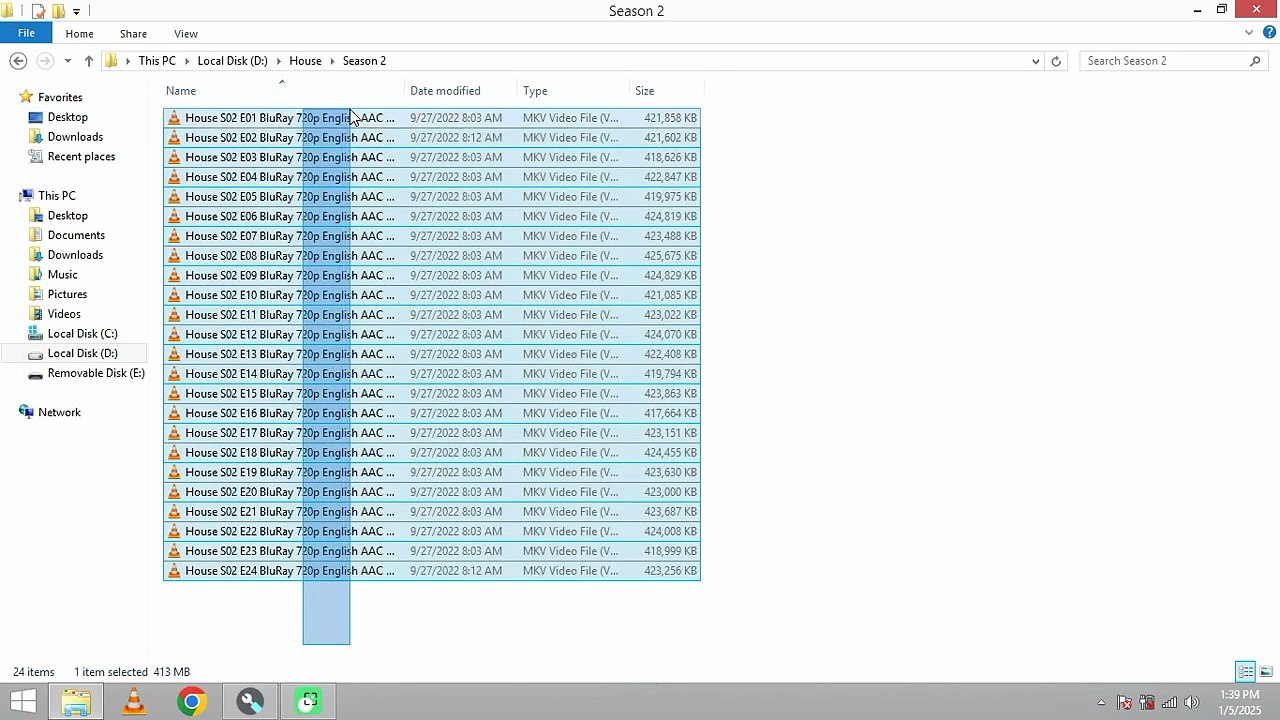Open the File tab
Image resolution: width=1280 pixels, height=720 pixels.
[x=26, y=33]
